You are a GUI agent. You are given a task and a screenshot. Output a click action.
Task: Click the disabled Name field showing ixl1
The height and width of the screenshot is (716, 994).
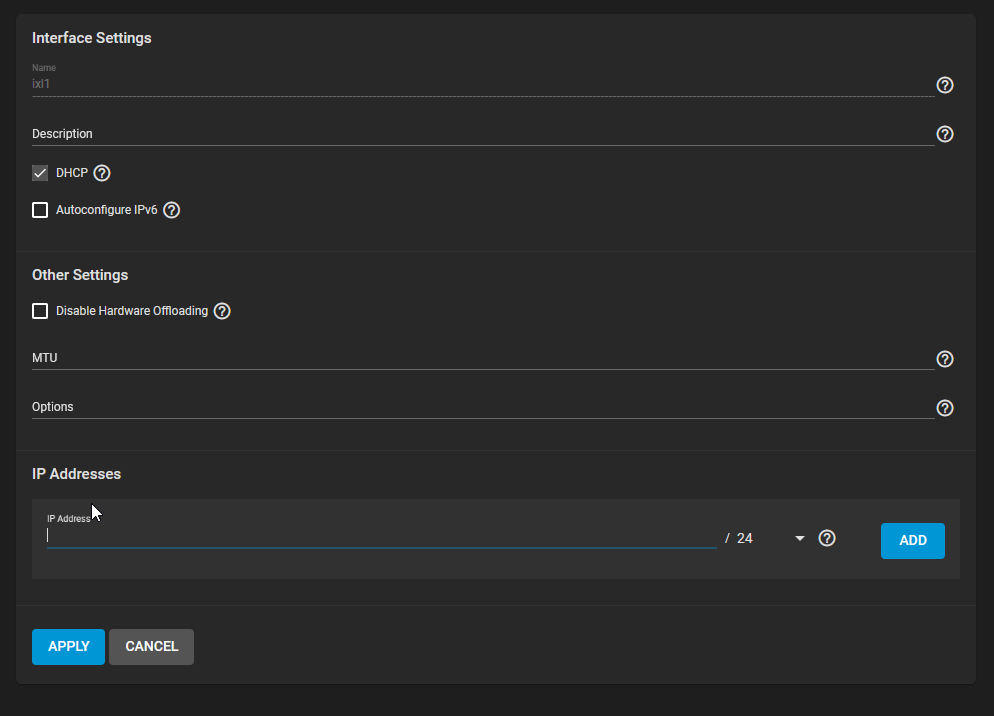[400, 84]
